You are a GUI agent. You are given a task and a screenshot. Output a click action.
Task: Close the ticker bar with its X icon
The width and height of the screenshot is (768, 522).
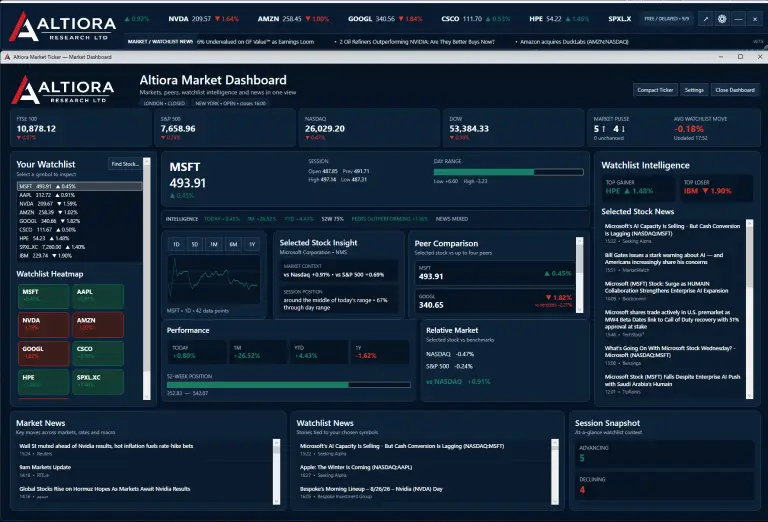click(x=755, y=19)
